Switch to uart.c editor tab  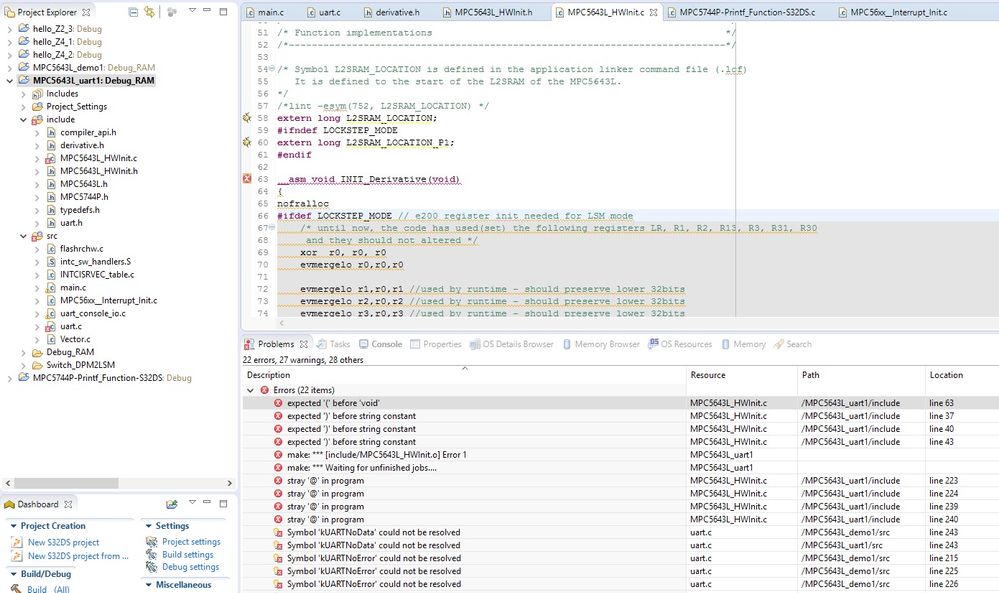click(324, 12)
